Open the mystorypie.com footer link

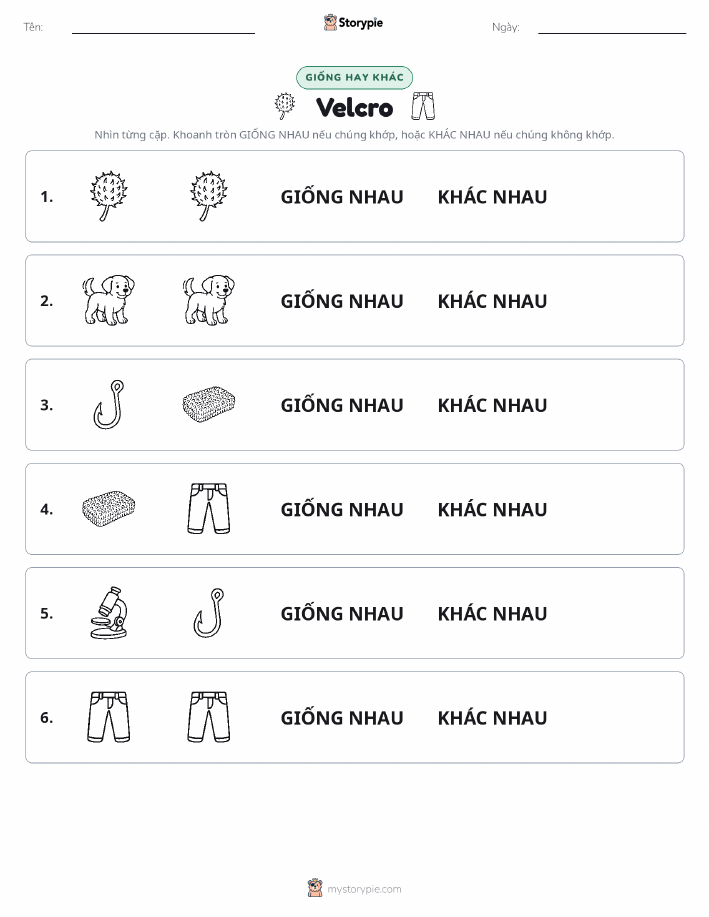(354, 888)
